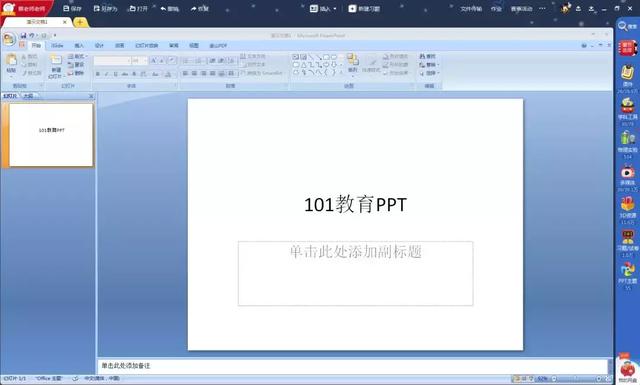Switch to the 设计 ribbon tab
Image resolution: width=640 pixels, height=385 pixels.
coord(99,45)
